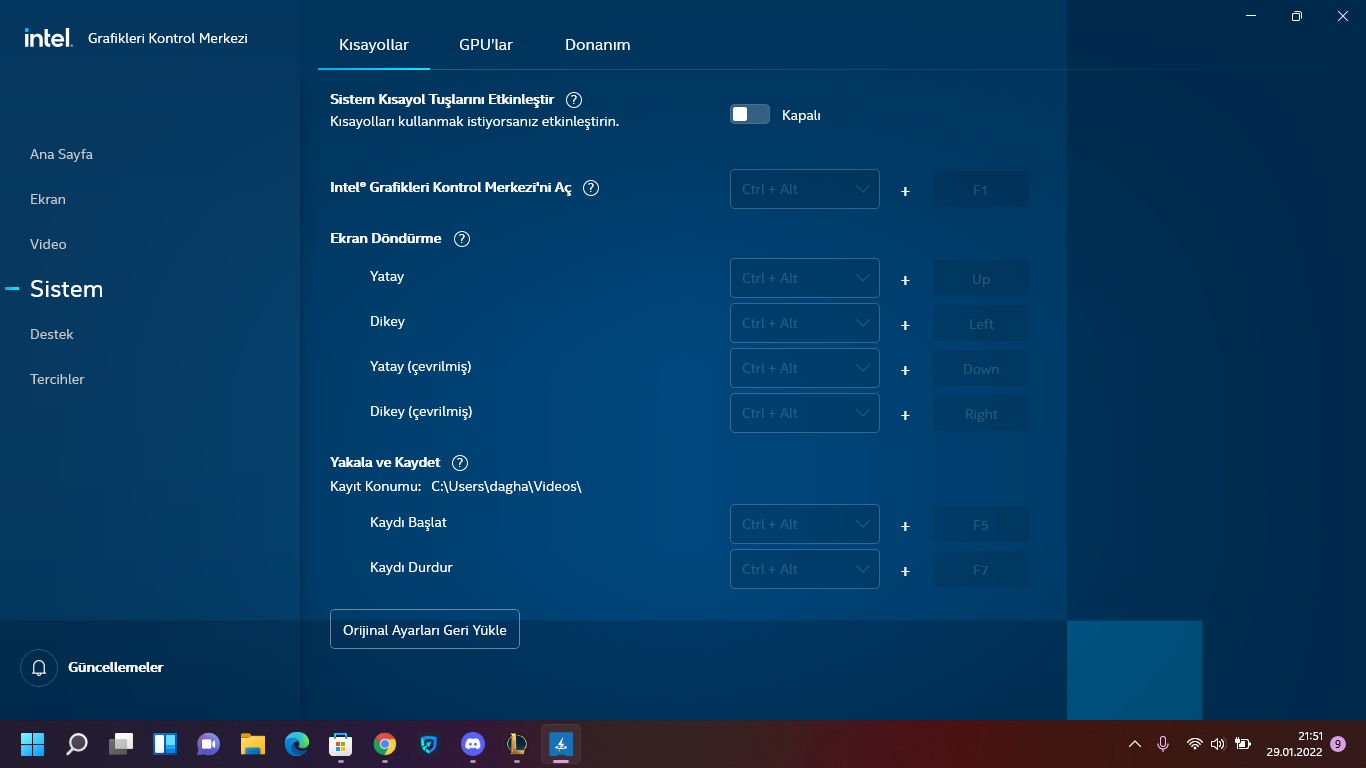Screen dimensions: 1366x768
Task: Launch Google Chrome from the taskbar
Action: (385, 744)
